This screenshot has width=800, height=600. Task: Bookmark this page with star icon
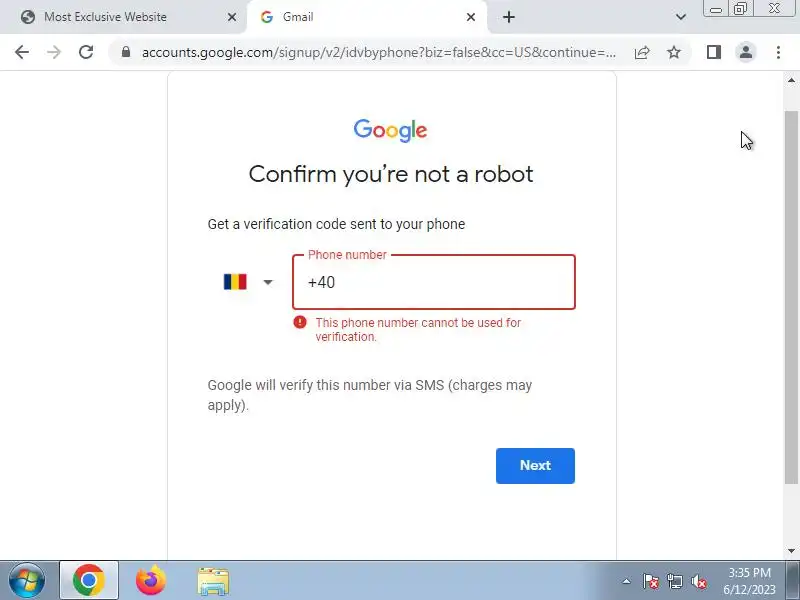(x=674, y=52)
